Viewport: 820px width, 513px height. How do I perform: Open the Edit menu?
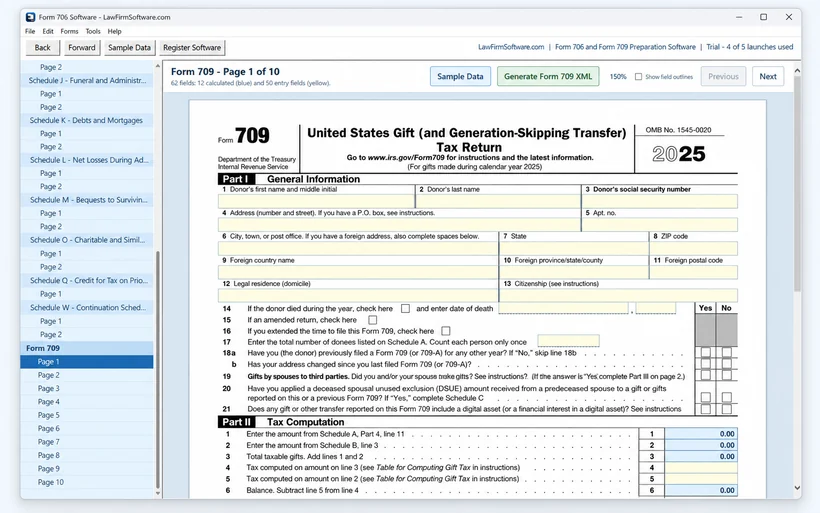pyautogui.click(x=48, y=31)
